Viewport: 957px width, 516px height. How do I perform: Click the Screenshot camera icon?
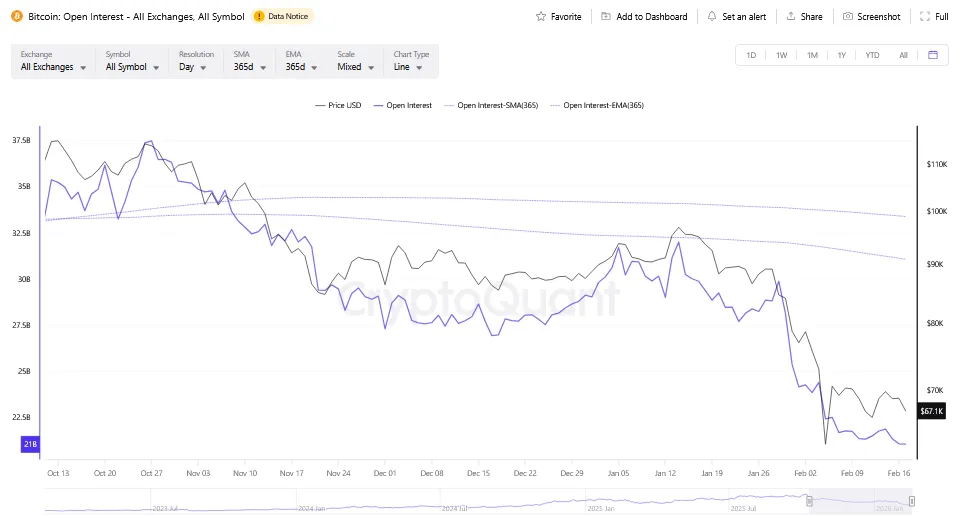pyautogui.click(x=848, y=17)
